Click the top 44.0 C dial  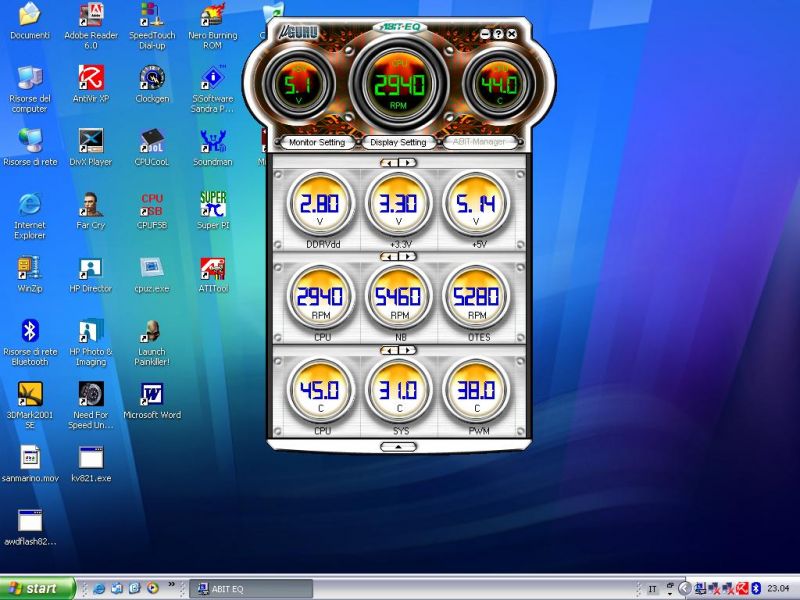coord(499,85)
